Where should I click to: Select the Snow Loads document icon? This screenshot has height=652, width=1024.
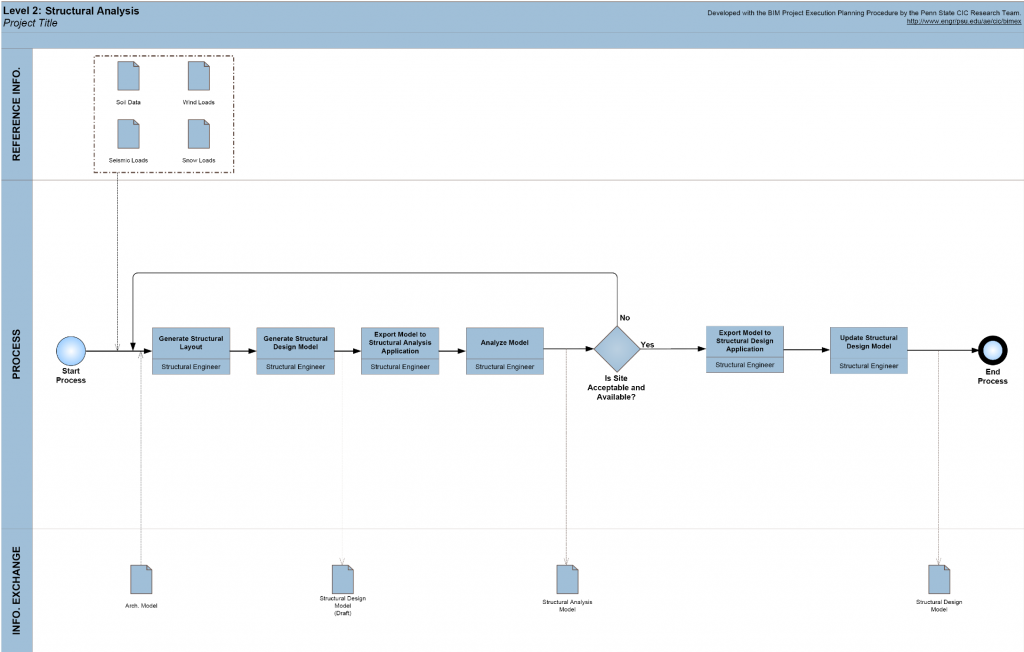pyautogui.click(x=198, y=134)
